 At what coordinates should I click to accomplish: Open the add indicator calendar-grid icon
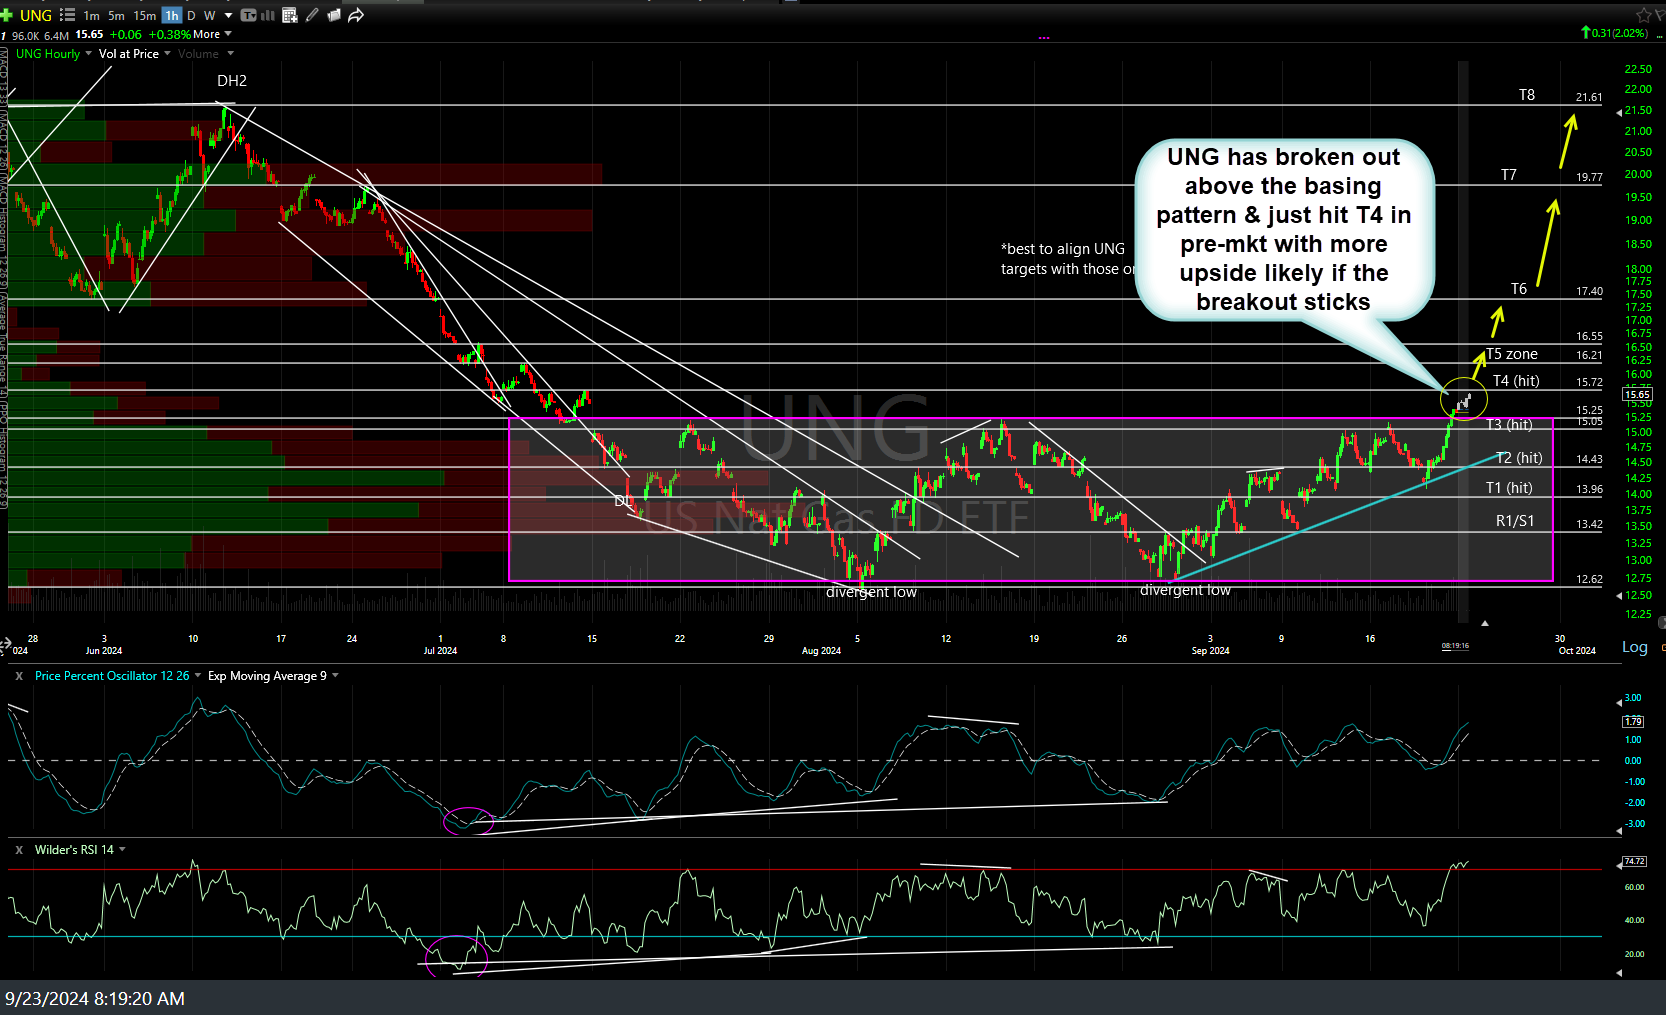tap(290, 15)
